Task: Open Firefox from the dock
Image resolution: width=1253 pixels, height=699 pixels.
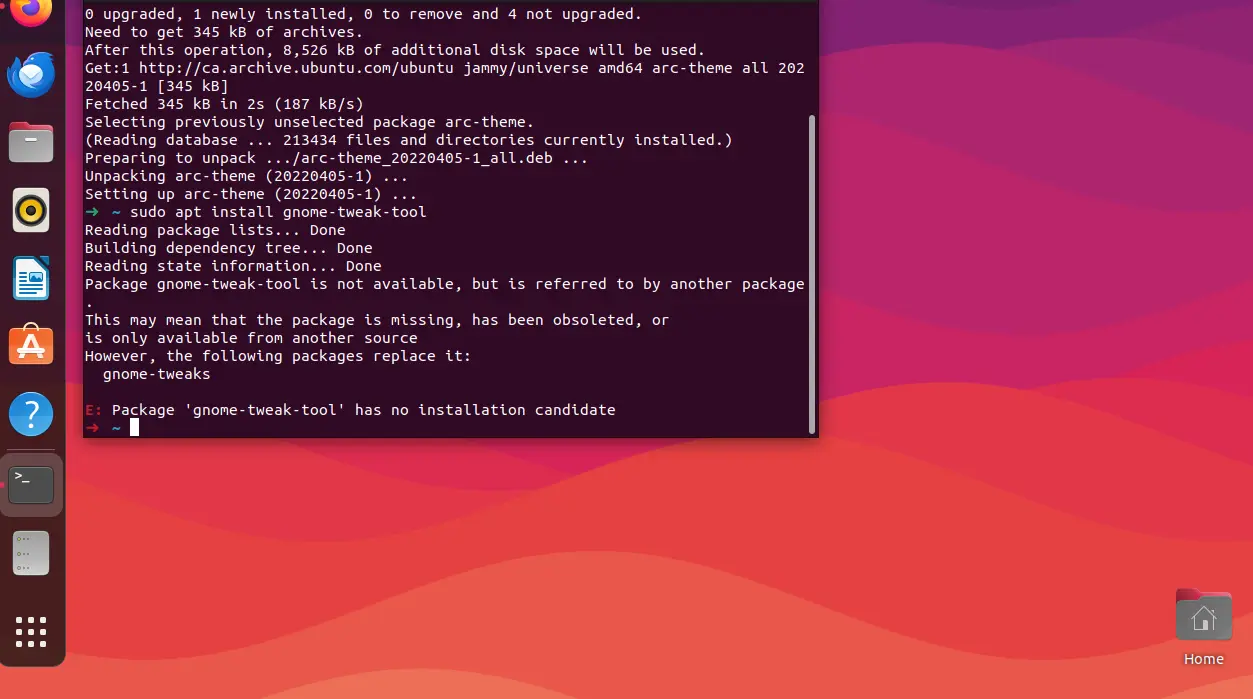Action: 31,12
